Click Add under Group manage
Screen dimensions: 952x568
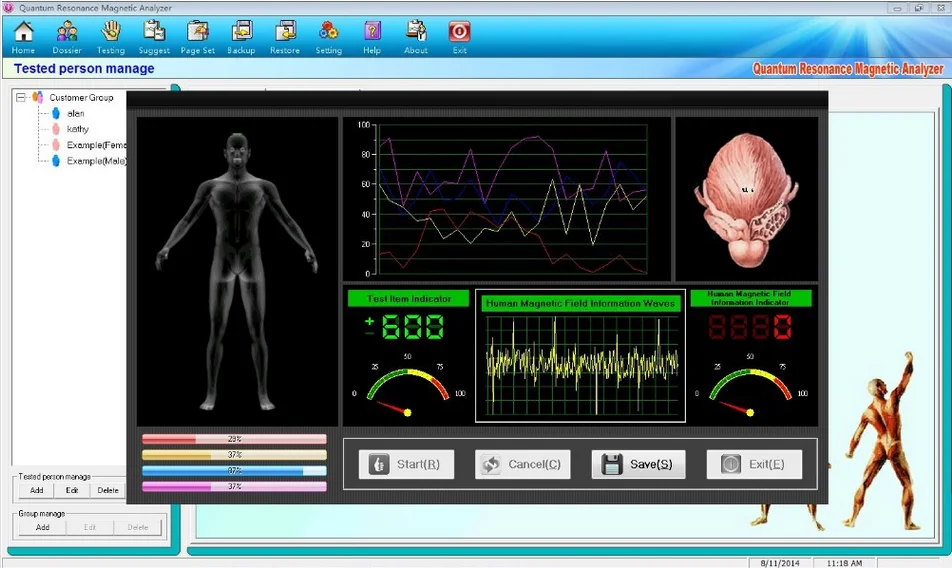coord(42,527)
